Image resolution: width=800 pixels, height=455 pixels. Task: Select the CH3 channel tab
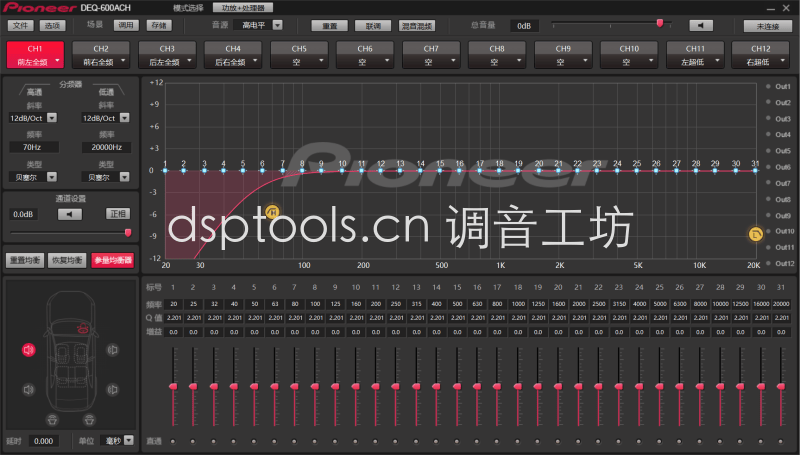(167, 55)
